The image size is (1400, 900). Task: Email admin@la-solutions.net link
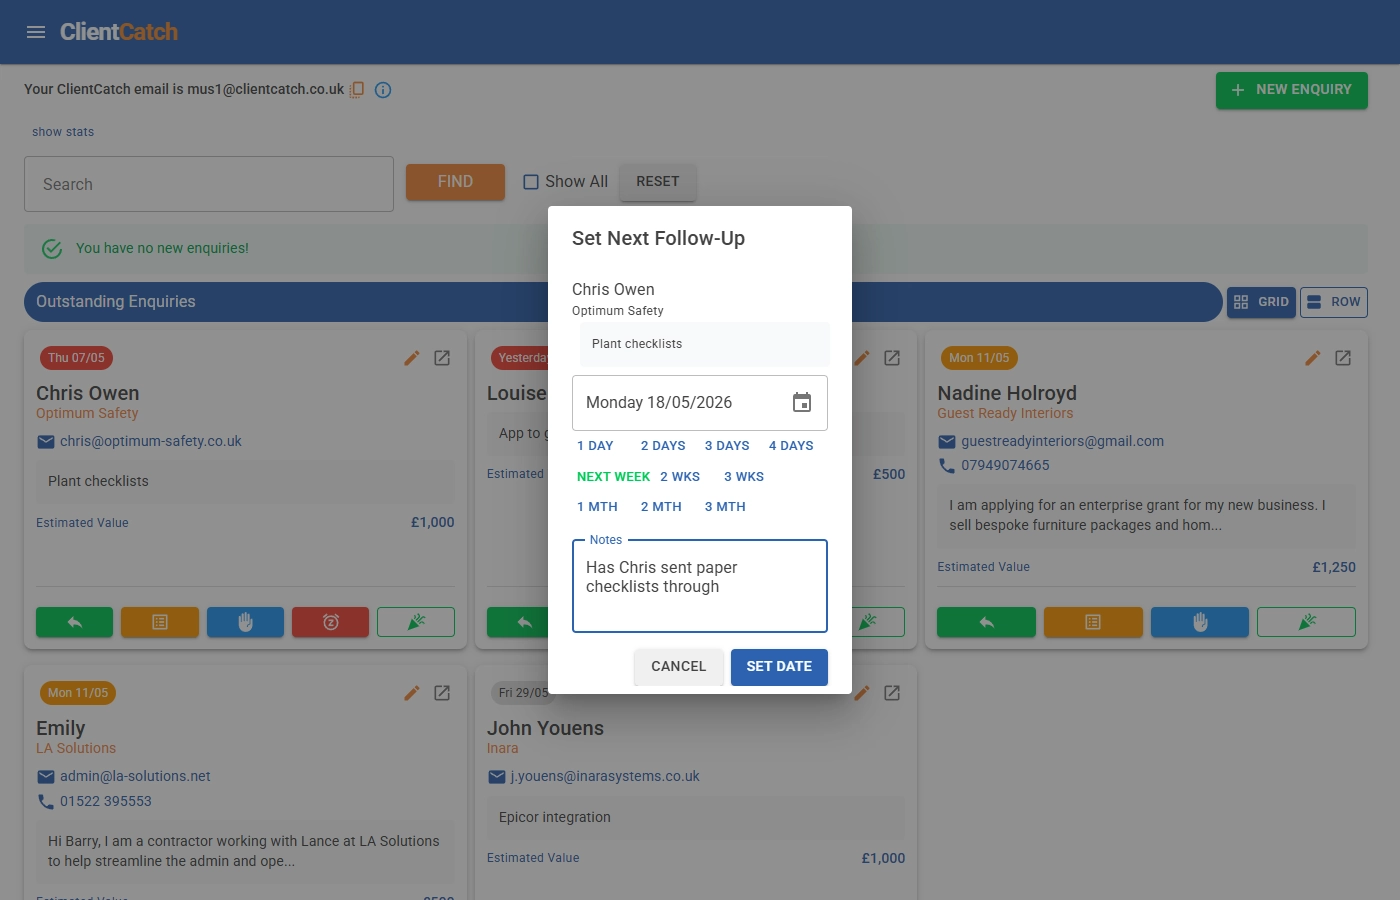135,776
